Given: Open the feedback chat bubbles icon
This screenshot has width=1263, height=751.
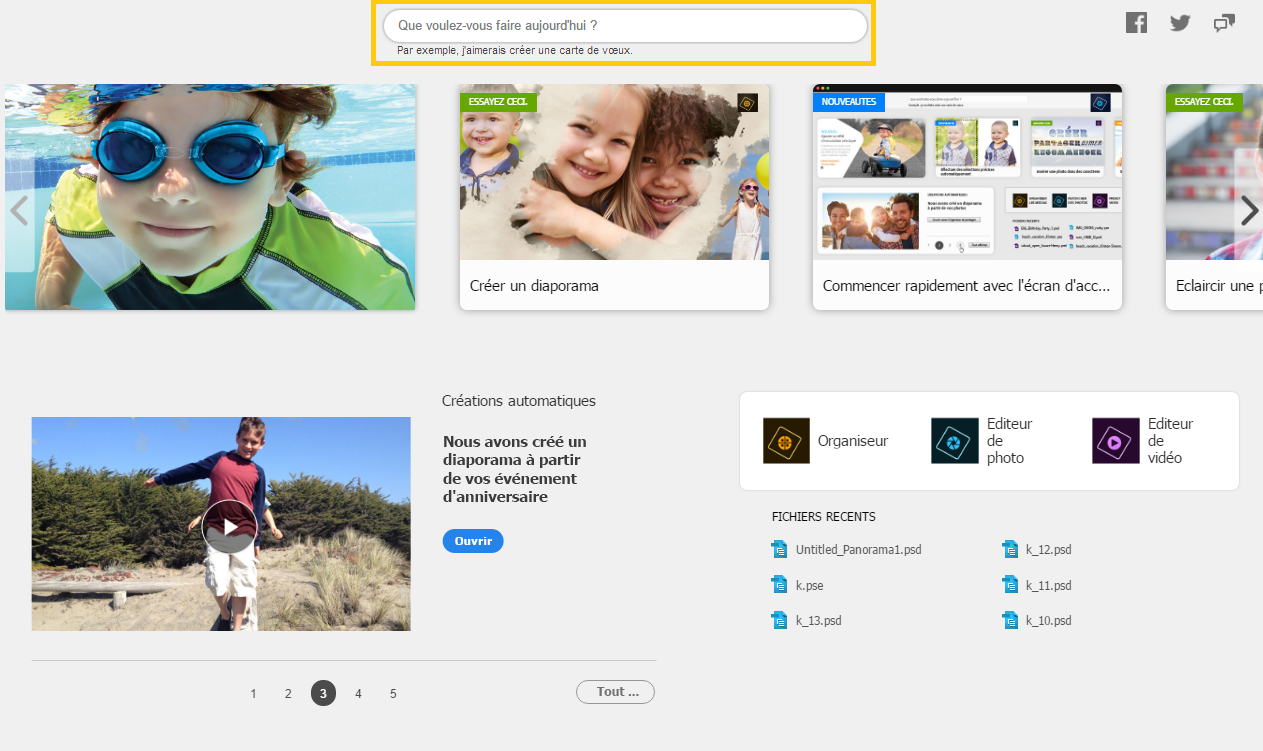Looking at the screenshot, I should pos(1224,23).
